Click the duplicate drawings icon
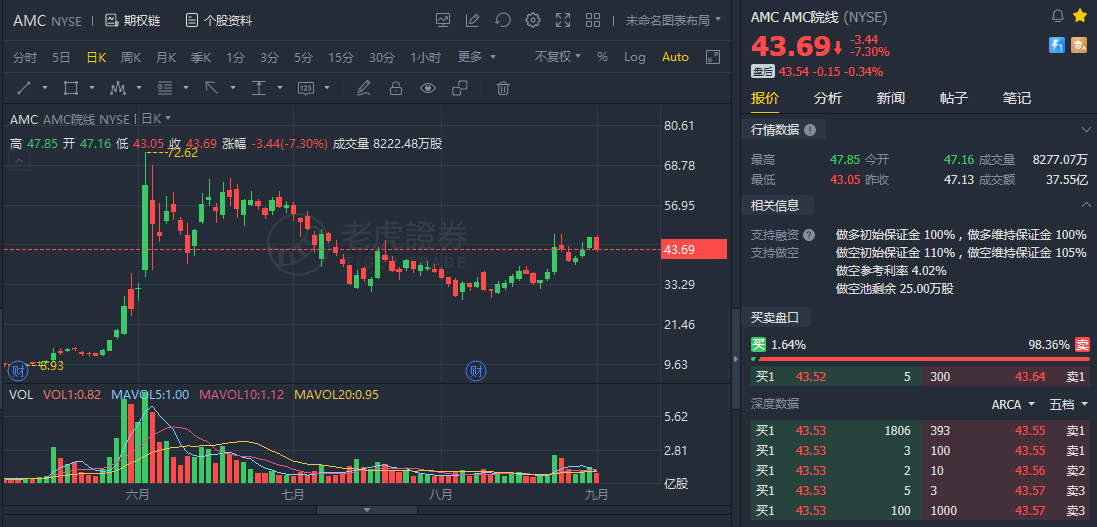1097x527 pixels. (460, 88)
